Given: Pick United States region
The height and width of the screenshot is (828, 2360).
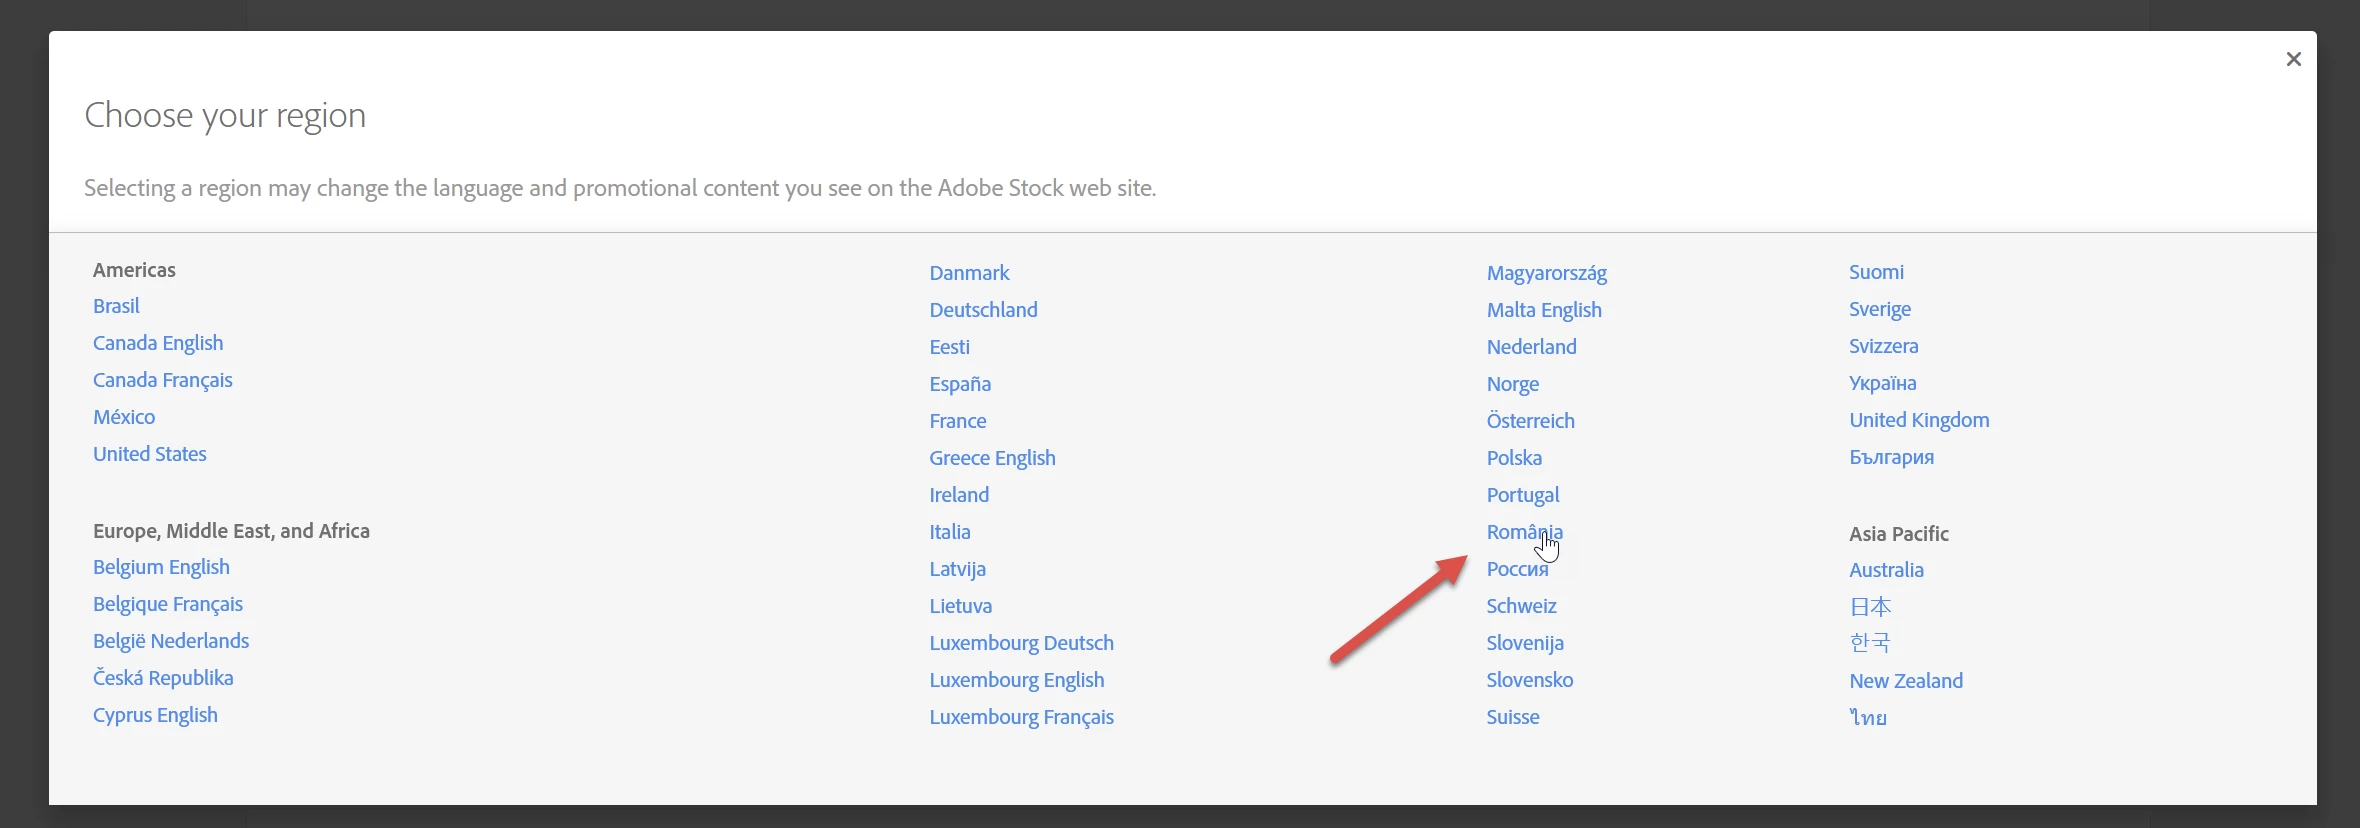Looking at the screenshot, I should [150, 454].
